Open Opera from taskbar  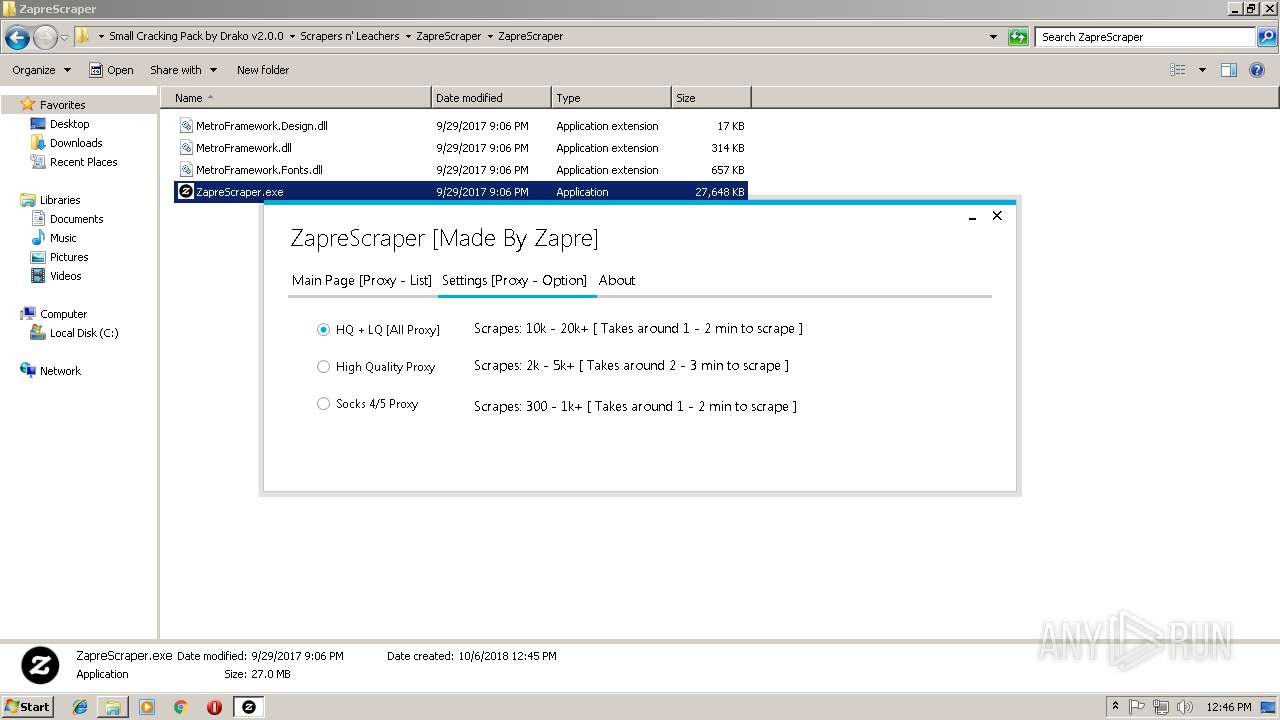coord(214,707)
